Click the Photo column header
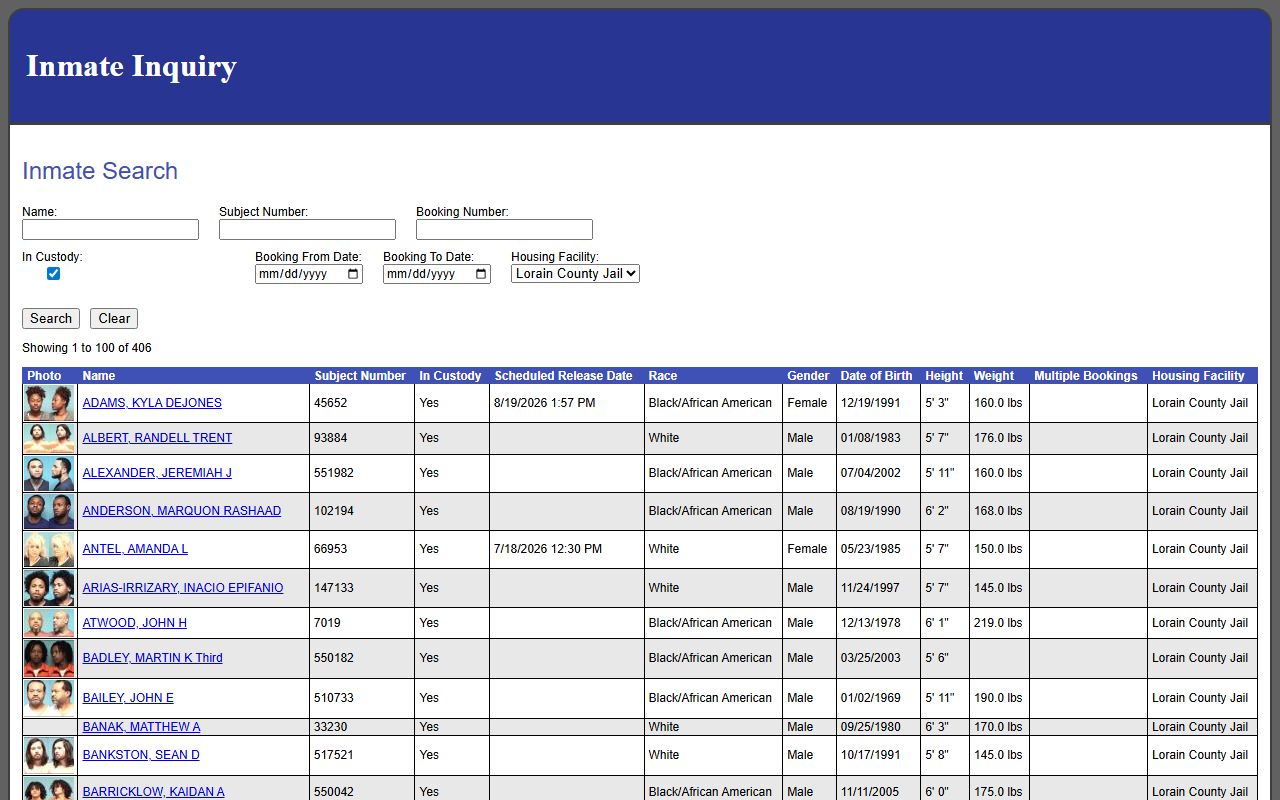Image resolution: width=1280 pixels, height=800 pixels. (44, 376)
